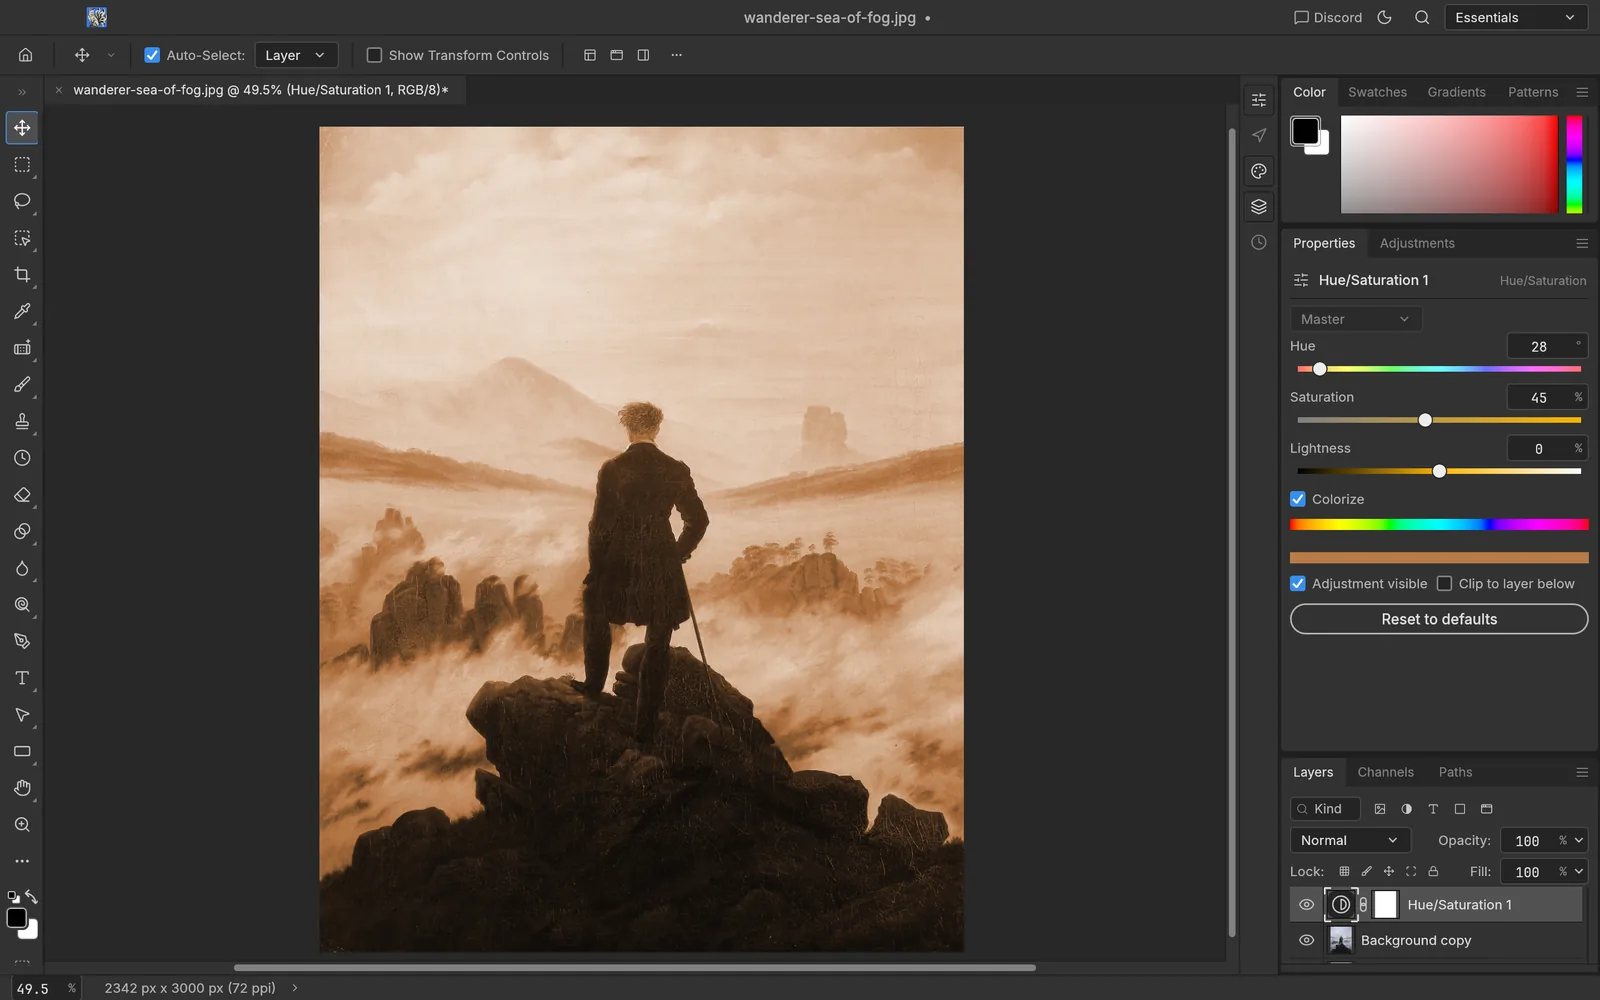Go to the Home screen icon
The image size is (1600, 1000).
(x=26, y=55)
